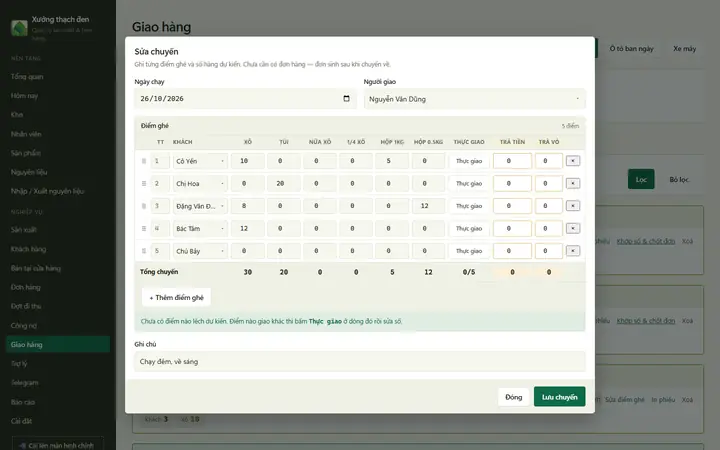The width and height of the screenshot is (720, 450).
Task: Open Nhập / Xuất nguyên liệu in sidebar
Action: [x=58, y=191]
